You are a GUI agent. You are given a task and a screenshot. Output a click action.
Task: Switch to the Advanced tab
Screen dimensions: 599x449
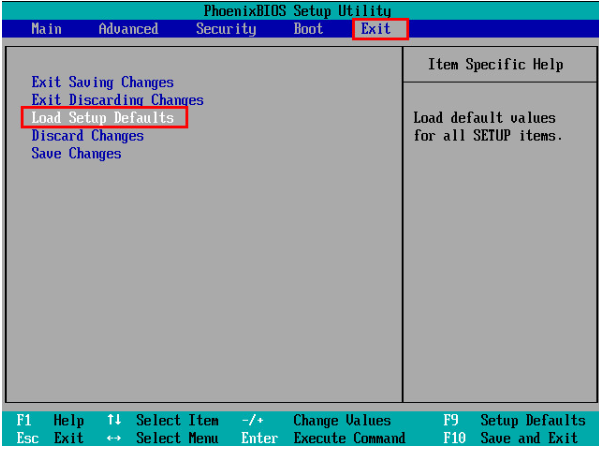128,29
